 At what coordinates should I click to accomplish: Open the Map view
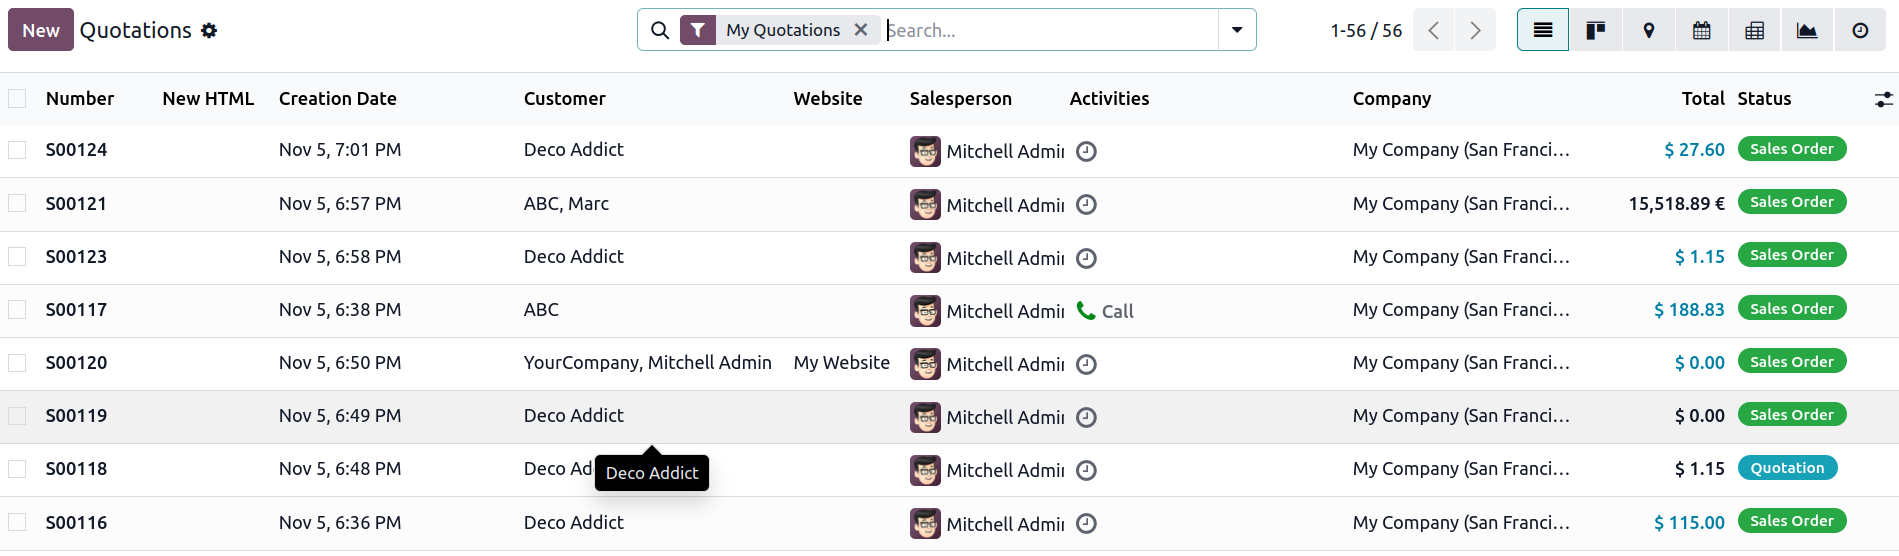(x=1648, y=30)
